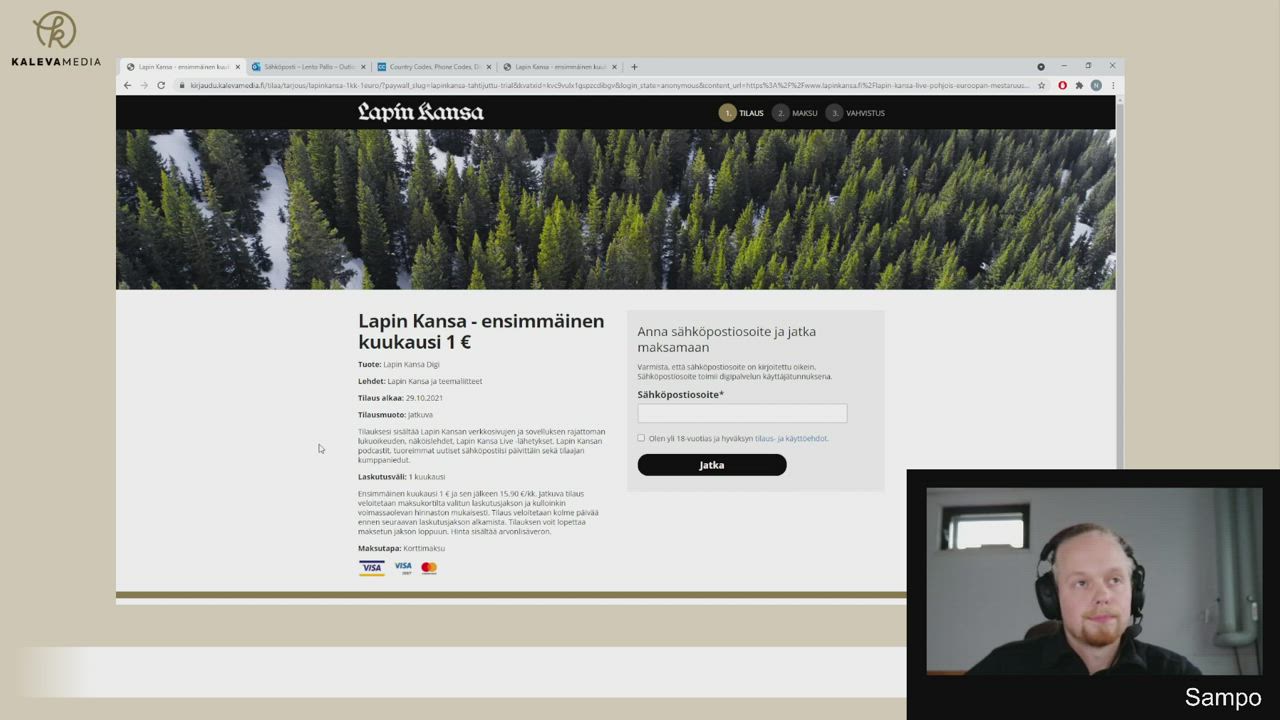Click the text 'Lehdet: Lapin Kansa ja teemaliitteet'
Image resolution: width=1280 pixels, height=720 pixels.
(420, 381)
